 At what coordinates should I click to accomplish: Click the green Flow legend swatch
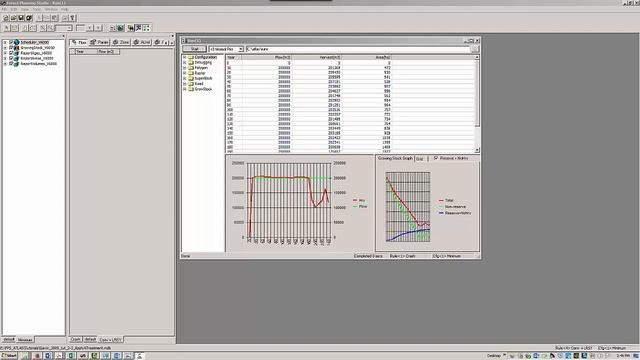355,206
